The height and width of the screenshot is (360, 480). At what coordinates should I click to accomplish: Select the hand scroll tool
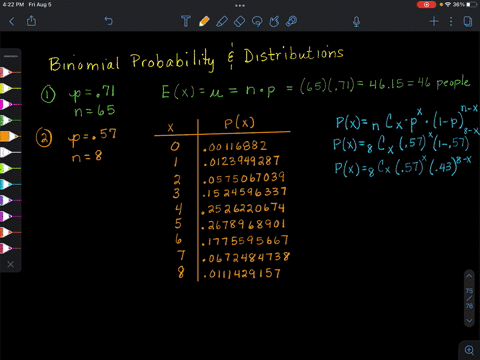point(274,21)
